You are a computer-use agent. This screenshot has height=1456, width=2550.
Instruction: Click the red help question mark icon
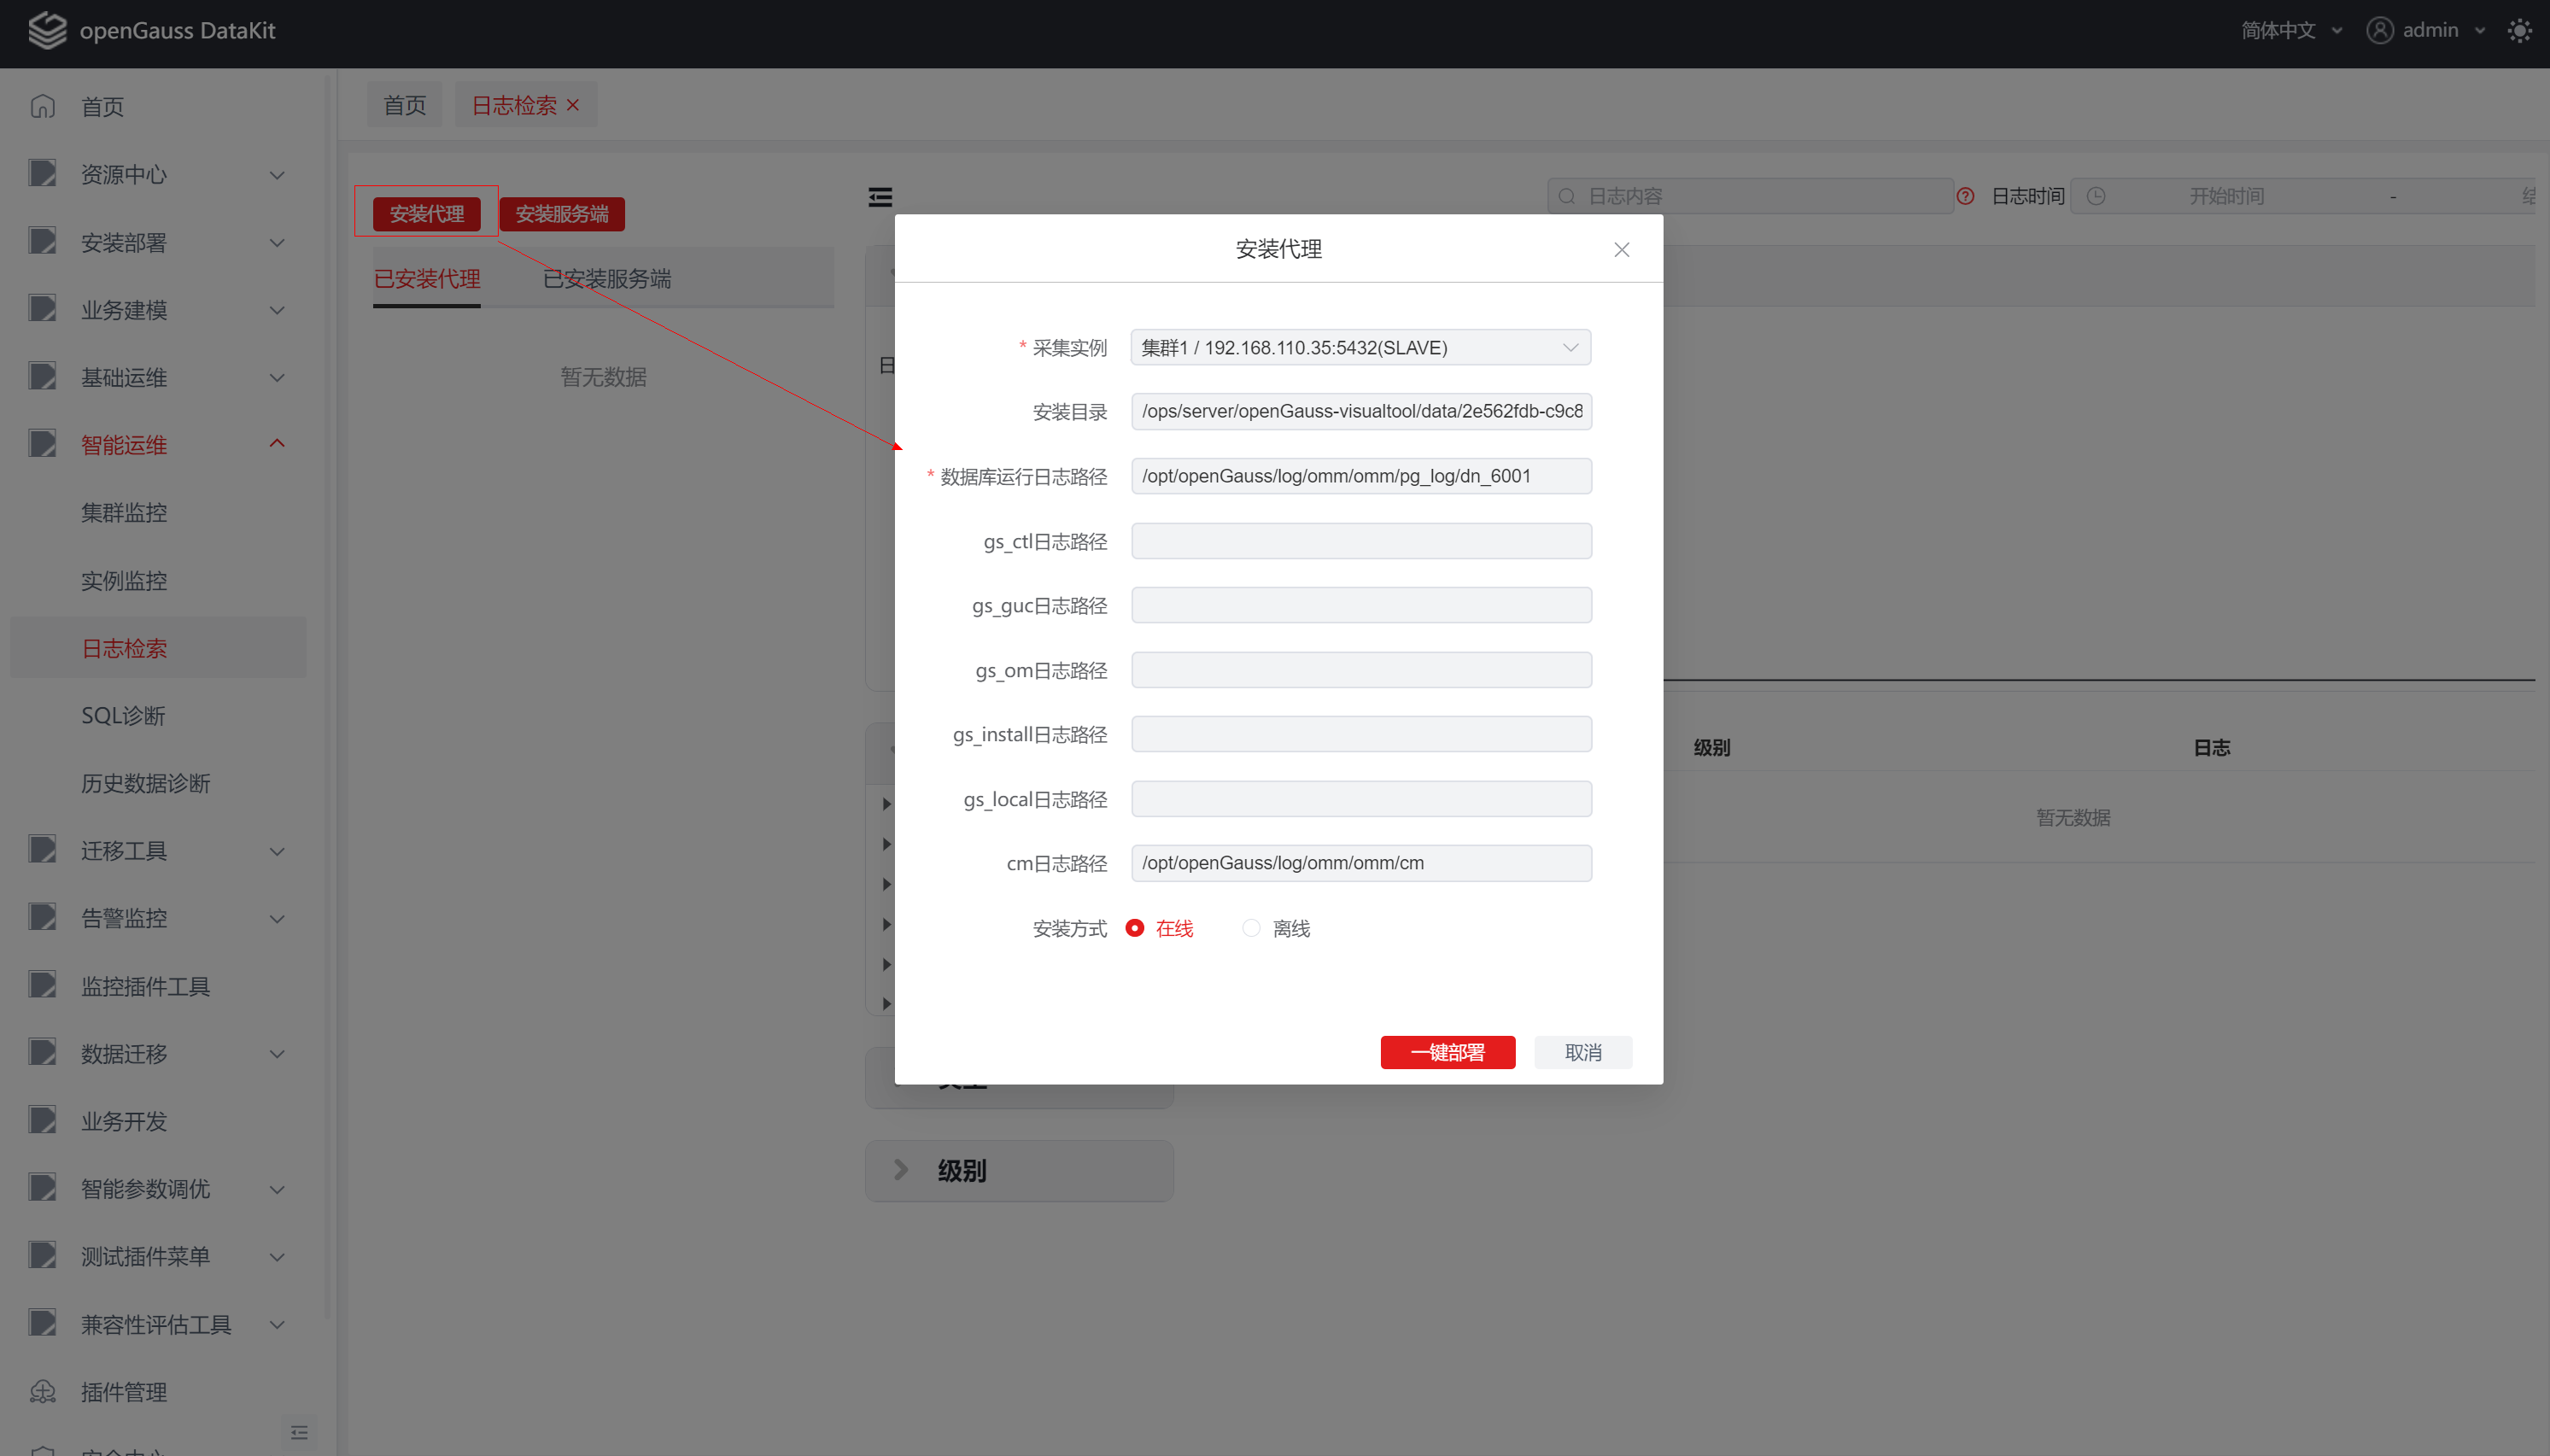(x=1965, y=197)
